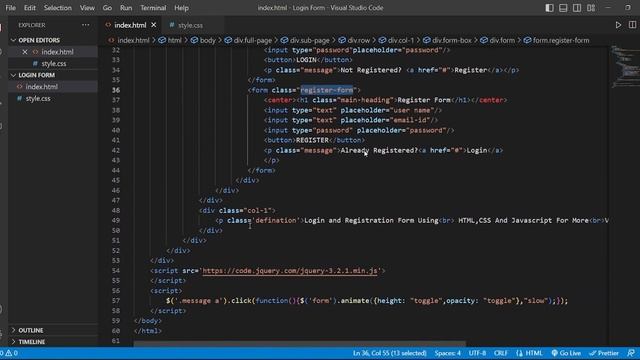
Task: Click the EXPLORER panel title
Action: click(x=31, y=25)
